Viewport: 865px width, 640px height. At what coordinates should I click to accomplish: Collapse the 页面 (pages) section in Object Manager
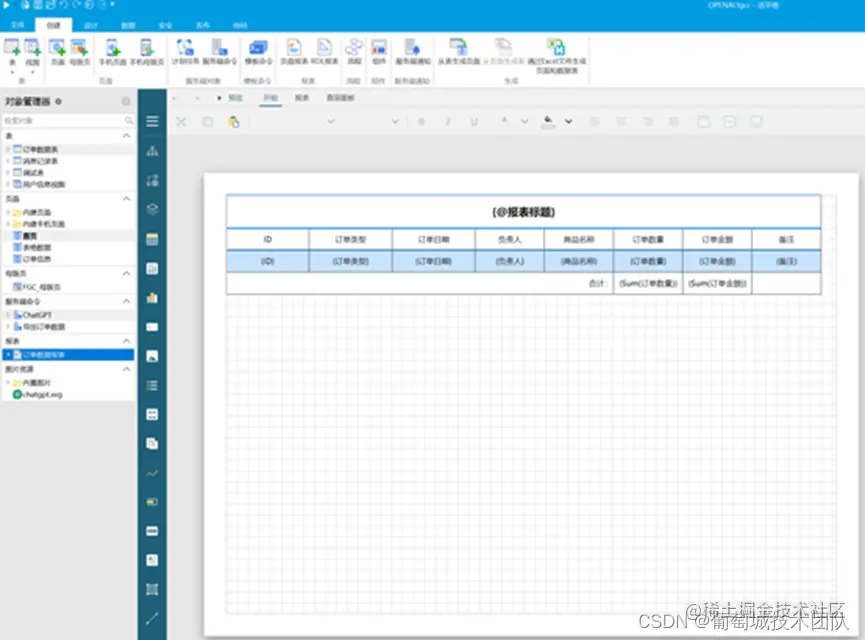(126, 199)
